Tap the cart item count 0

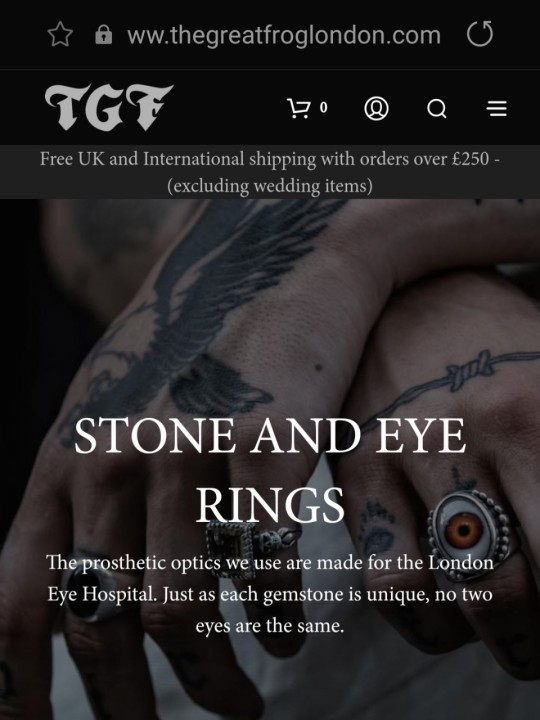324,107
